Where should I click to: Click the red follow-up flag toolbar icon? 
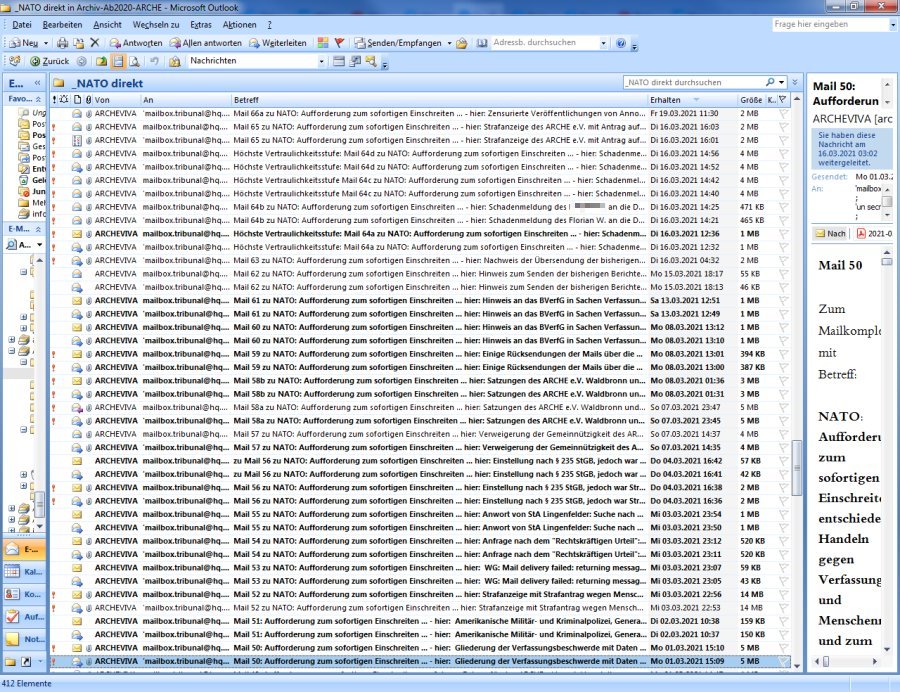point(339,43)
